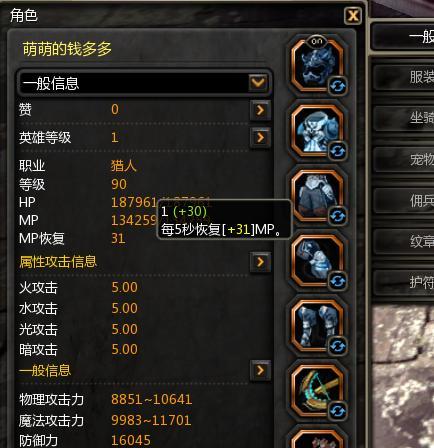This screenshot has width=434, height=448.
Task: Close the 角色 character window
Action: pyautogui.click(x=353, y=16)
